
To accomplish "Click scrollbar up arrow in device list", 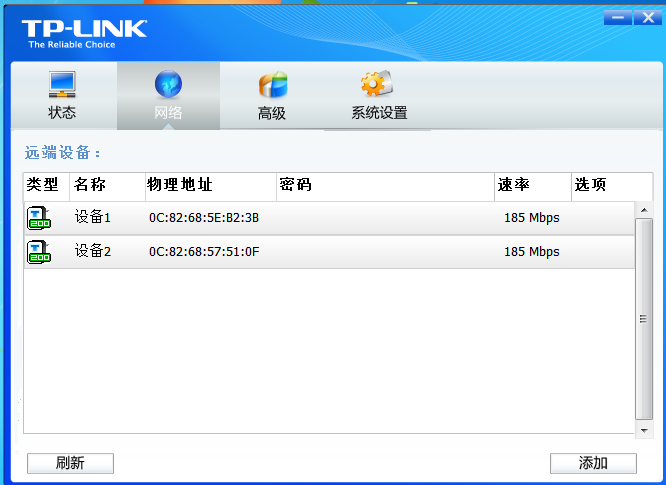I will pyautogui.click(x=644, y=209).
